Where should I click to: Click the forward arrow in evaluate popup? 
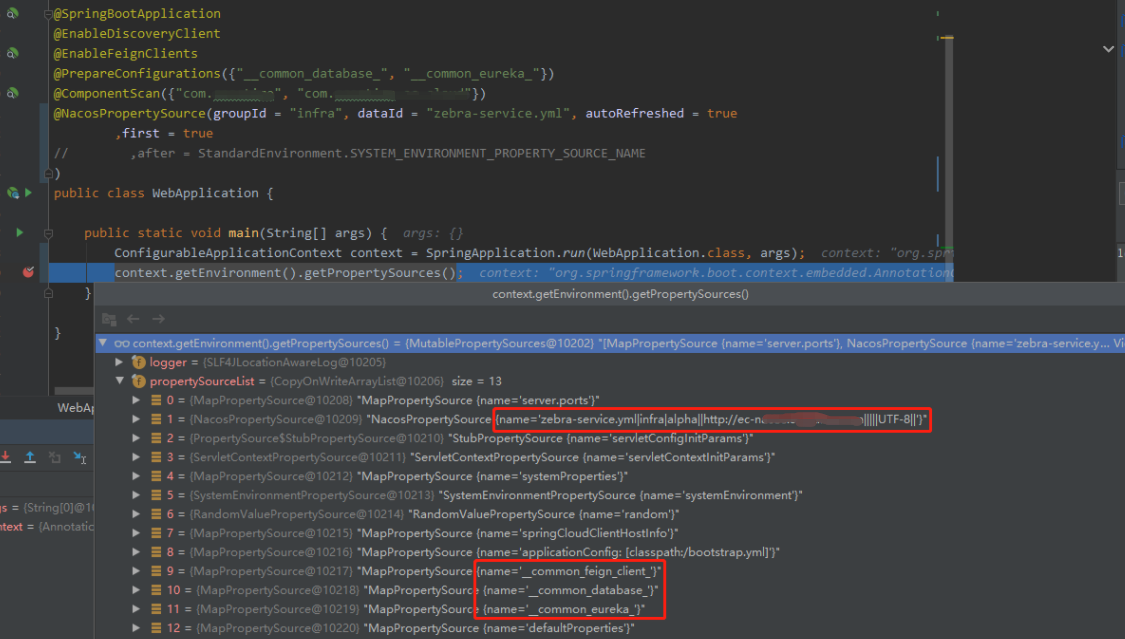point(159,318)
